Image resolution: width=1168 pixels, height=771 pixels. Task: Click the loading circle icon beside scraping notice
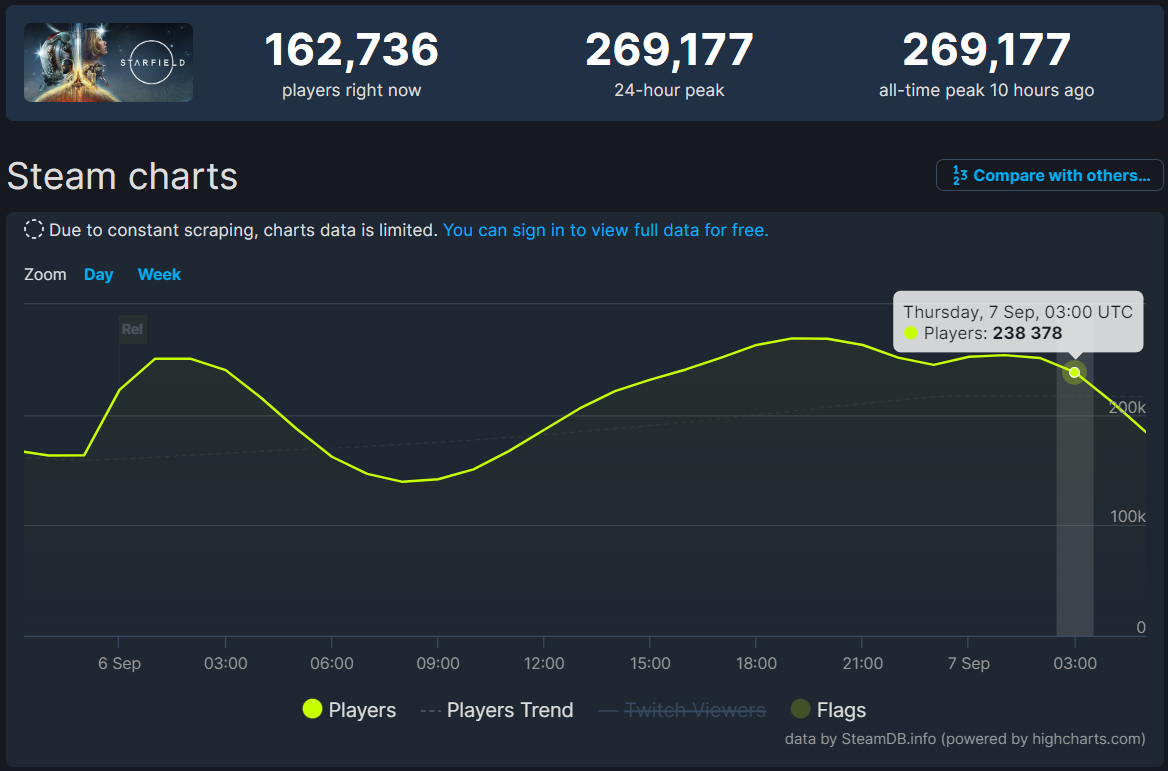click(x=34, y=229)
